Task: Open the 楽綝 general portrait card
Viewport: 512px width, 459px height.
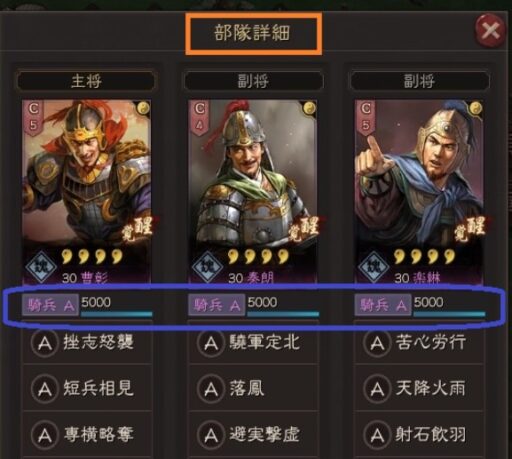Action: [419, 191]
